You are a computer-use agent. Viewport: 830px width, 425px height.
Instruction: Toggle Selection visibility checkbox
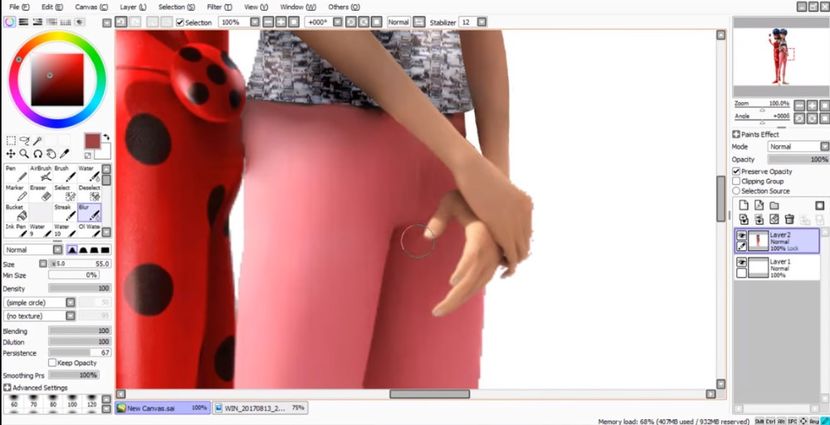click(180, 22)
